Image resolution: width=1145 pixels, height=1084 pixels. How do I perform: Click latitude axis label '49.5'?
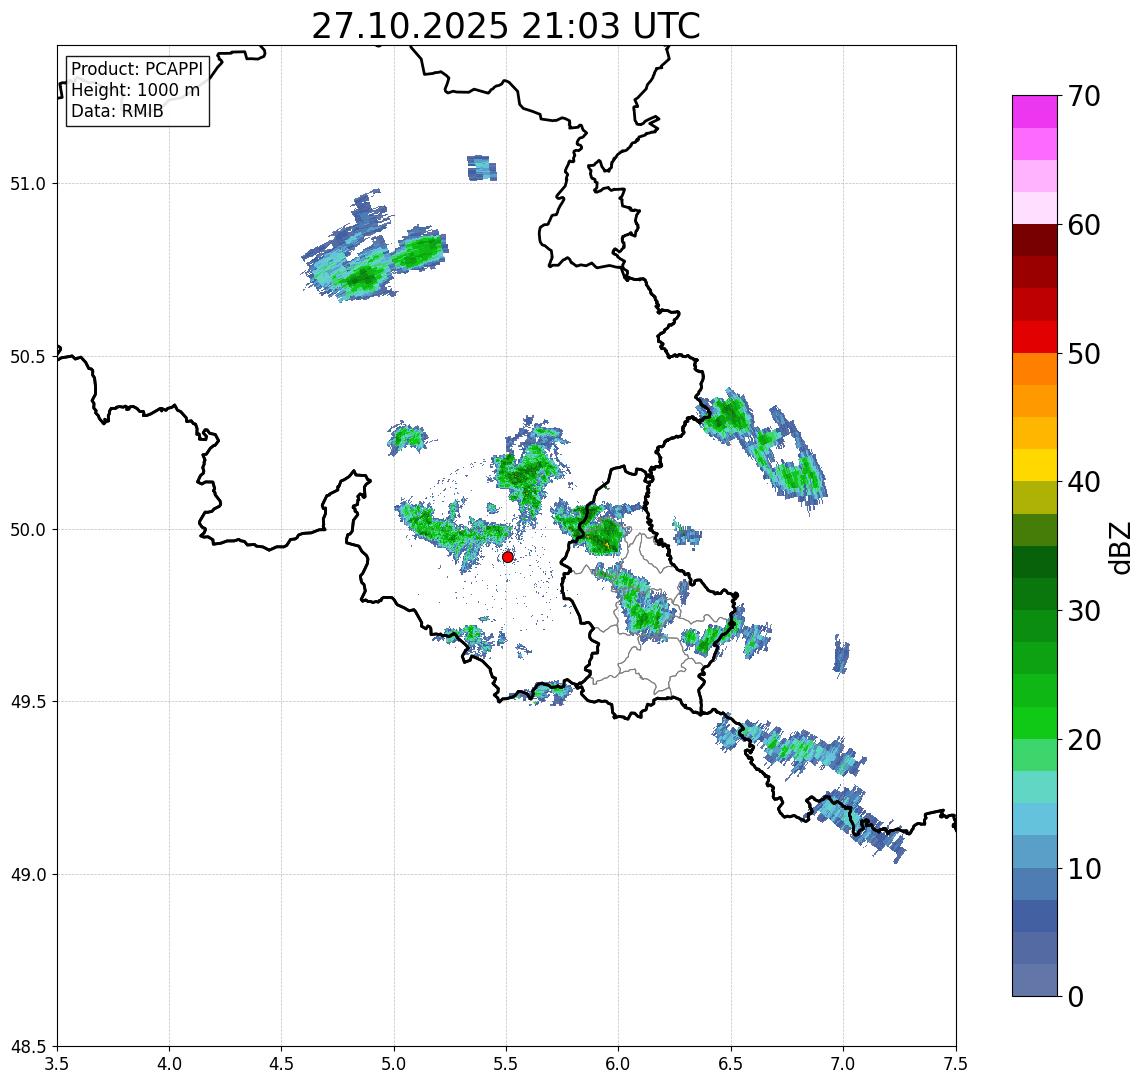(28, 702)
